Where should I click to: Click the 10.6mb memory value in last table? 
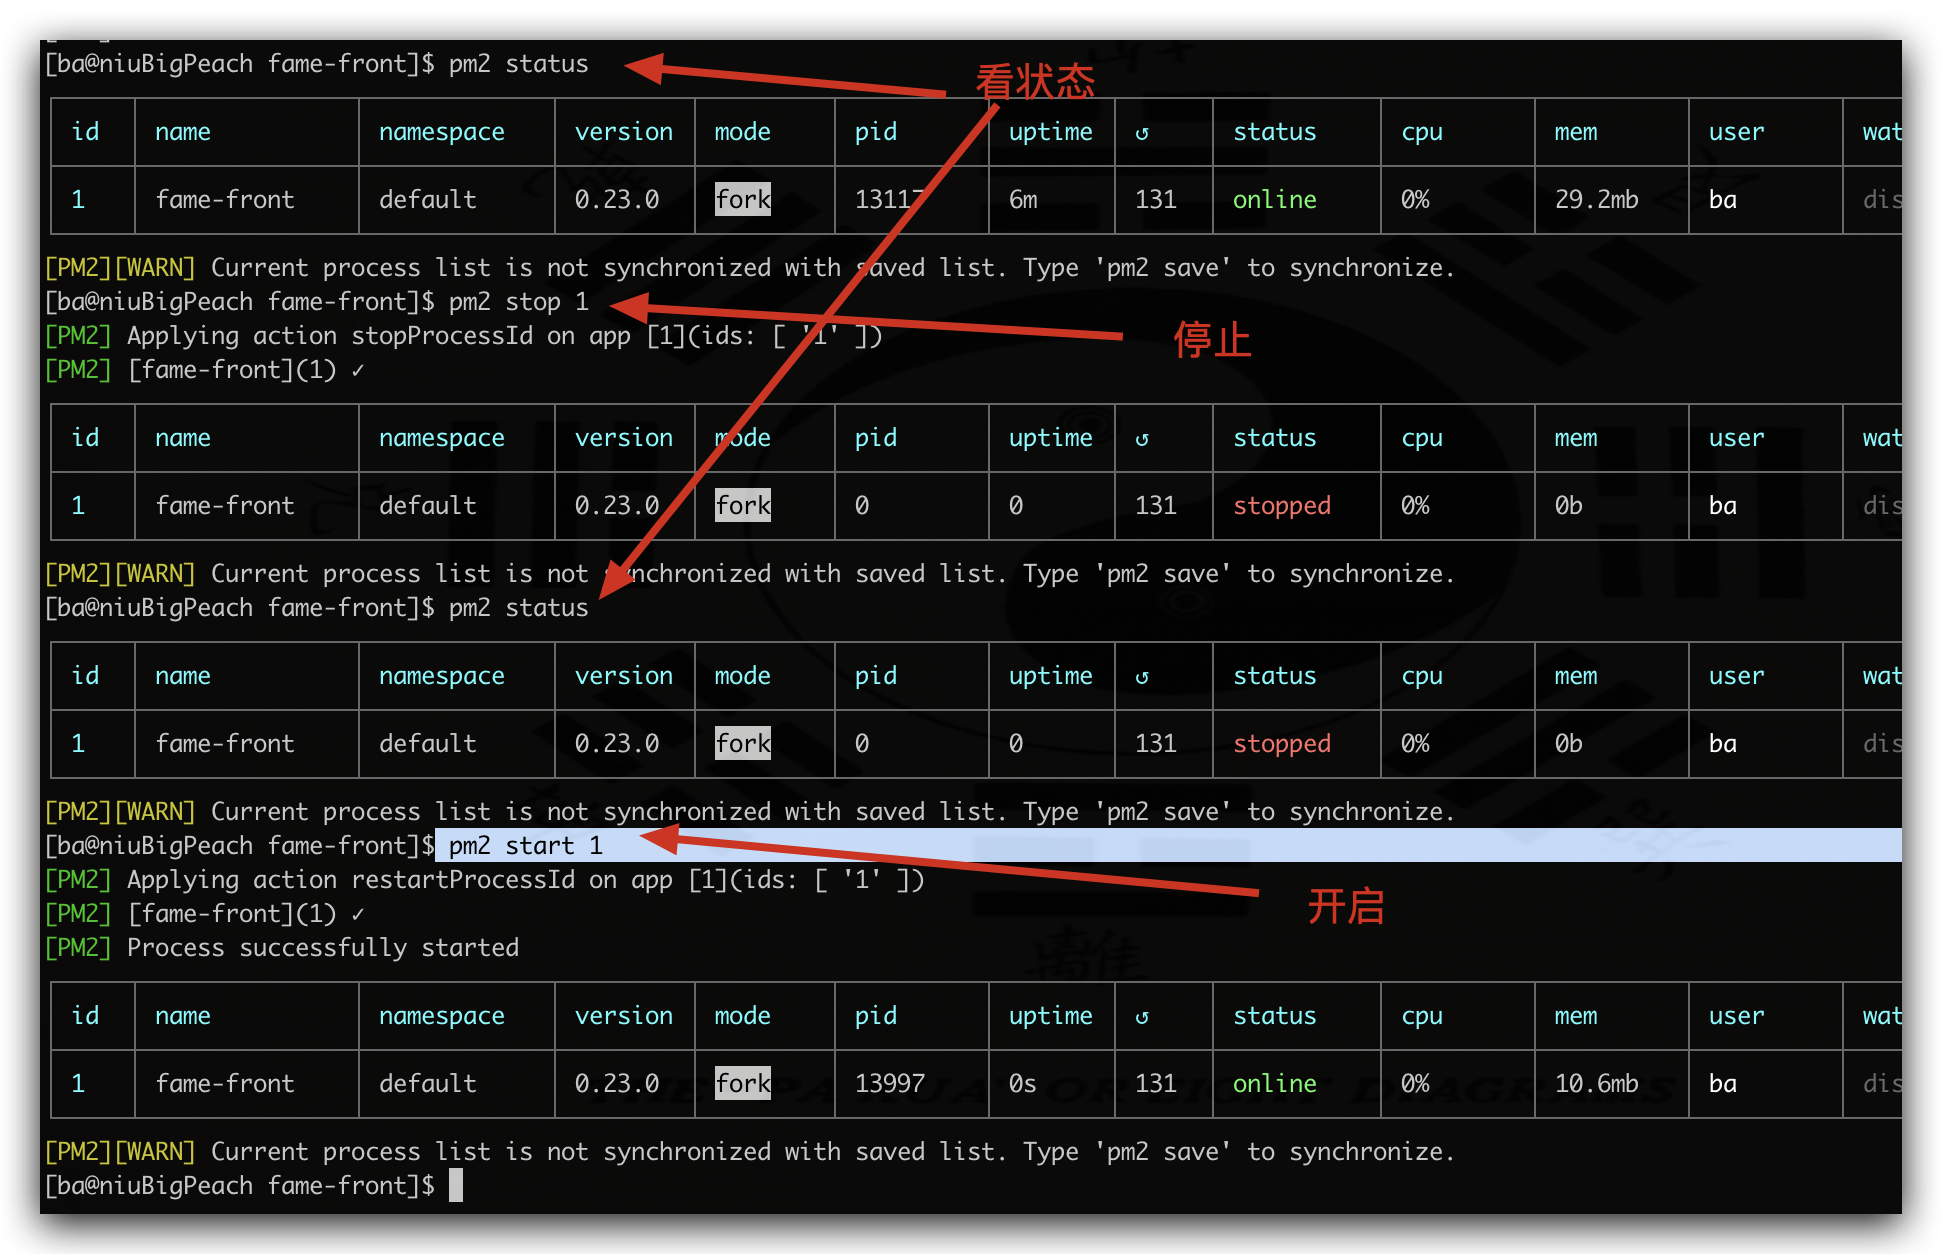pyautogui.click(x=1596, y=1084)
